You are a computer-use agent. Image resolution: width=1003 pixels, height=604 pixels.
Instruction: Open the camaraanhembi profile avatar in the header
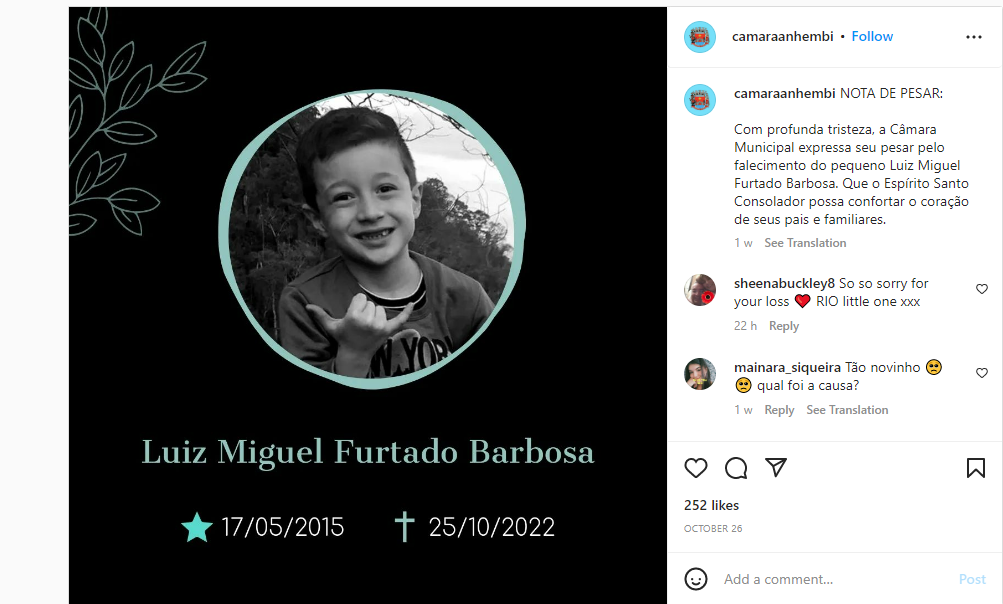700,37
